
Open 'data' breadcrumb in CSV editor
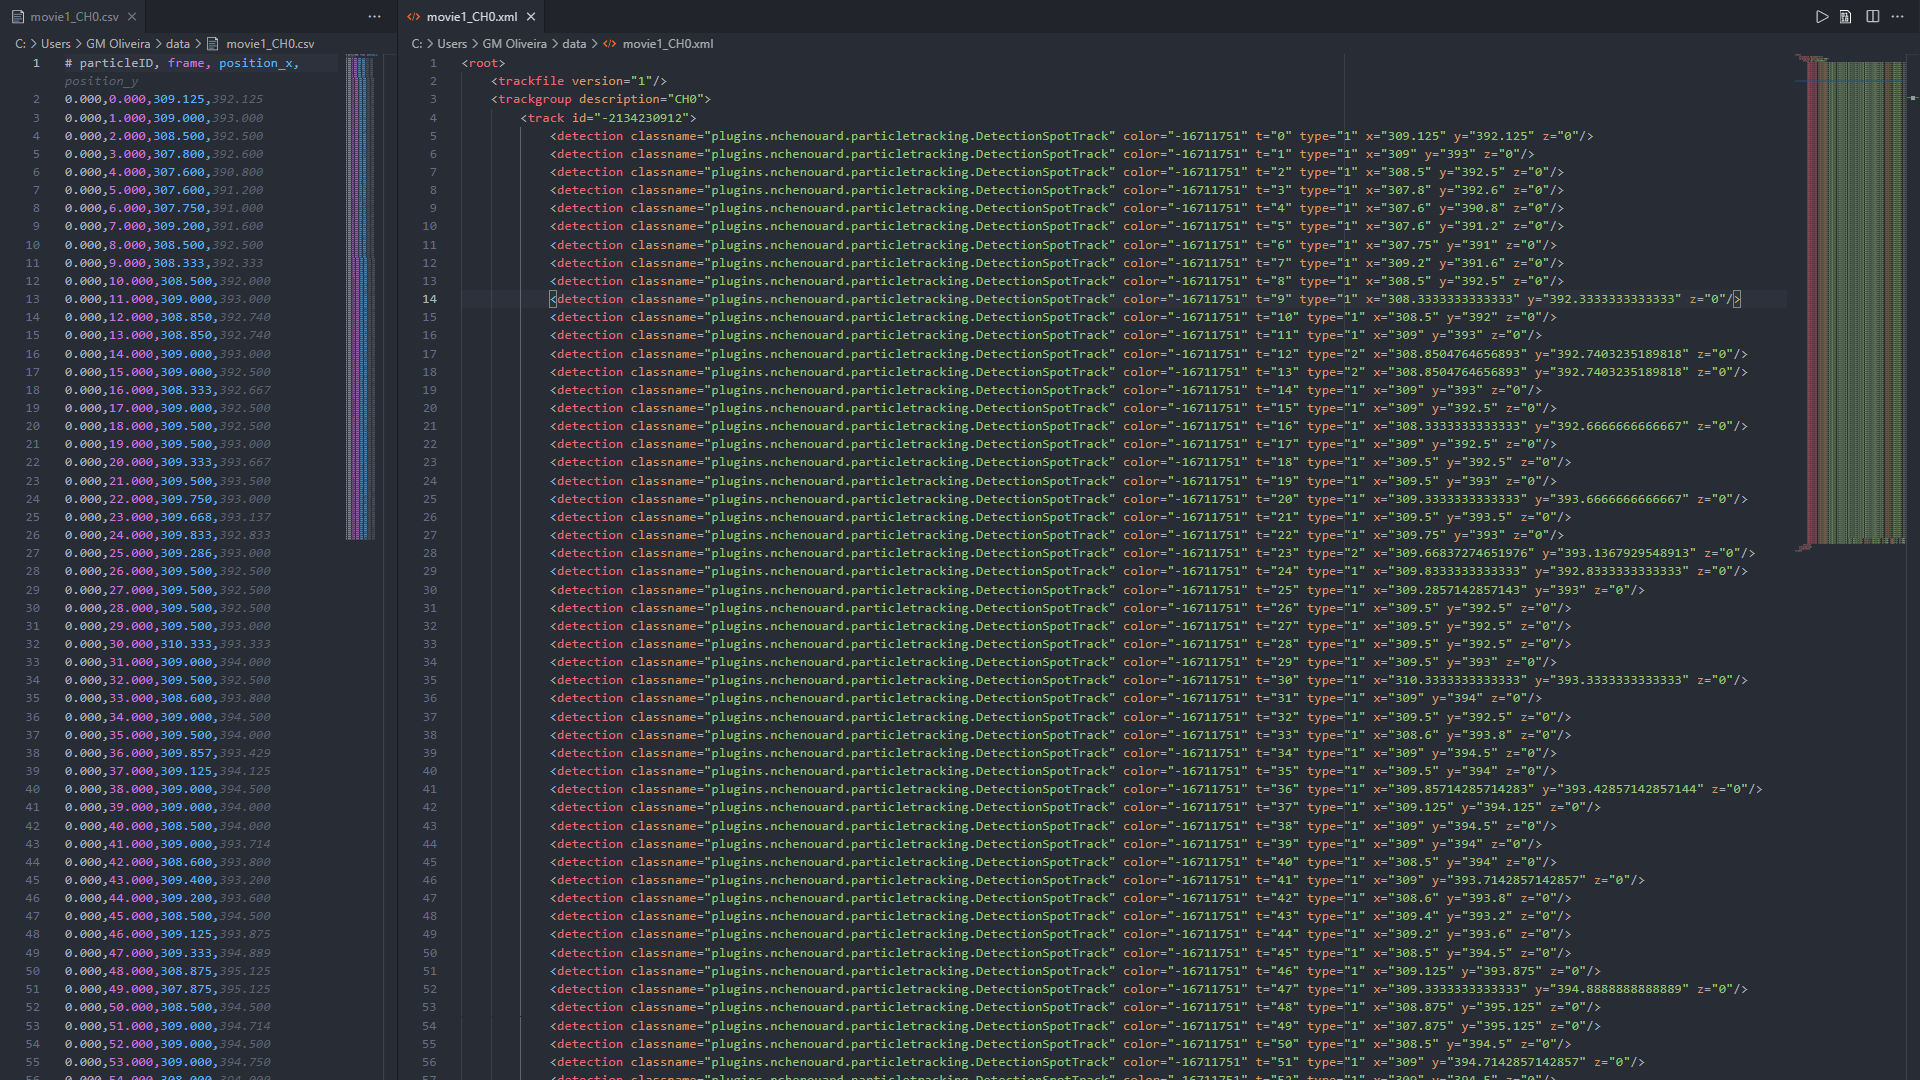(178, 44)
